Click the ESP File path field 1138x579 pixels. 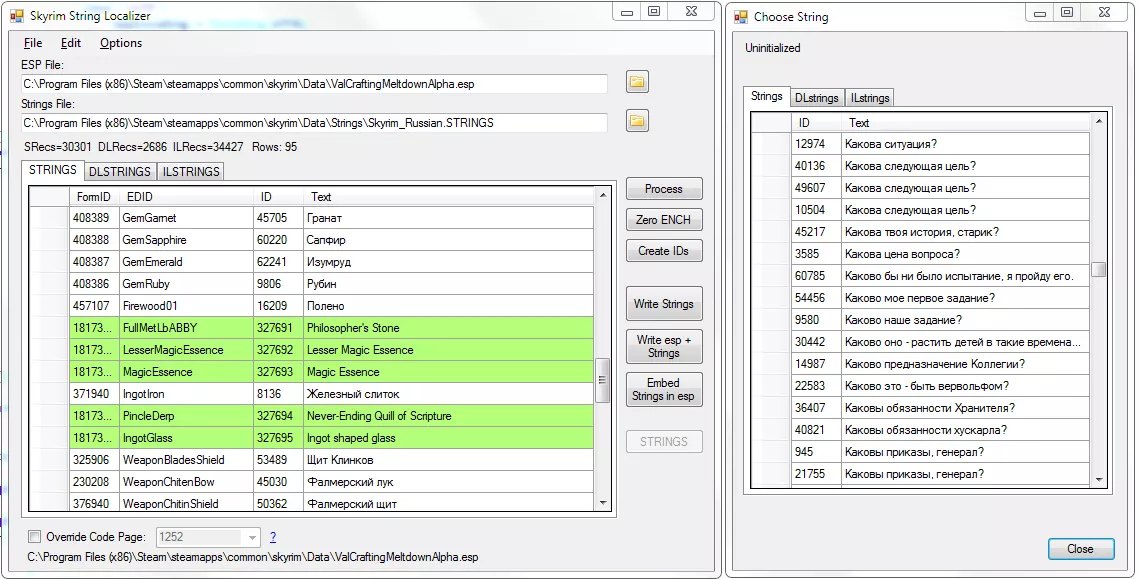point(314,84)
